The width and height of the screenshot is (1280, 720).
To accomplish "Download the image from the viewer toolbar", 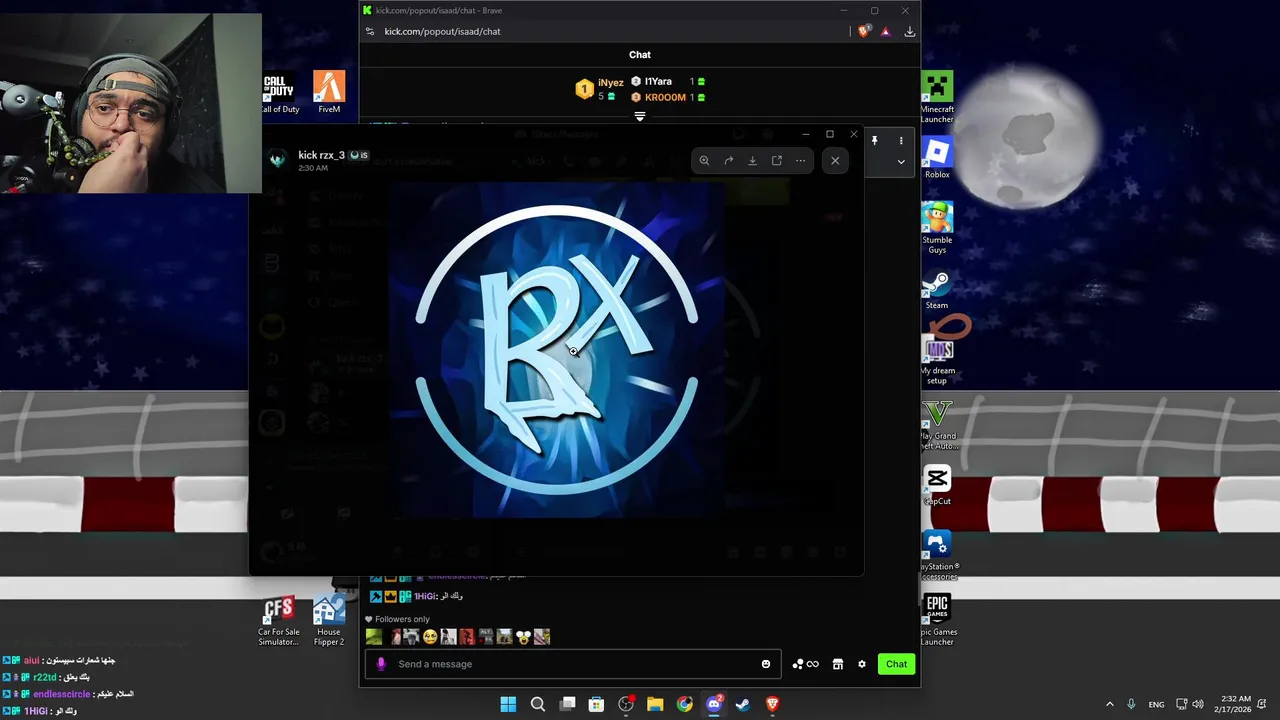I will coord(752,160).
